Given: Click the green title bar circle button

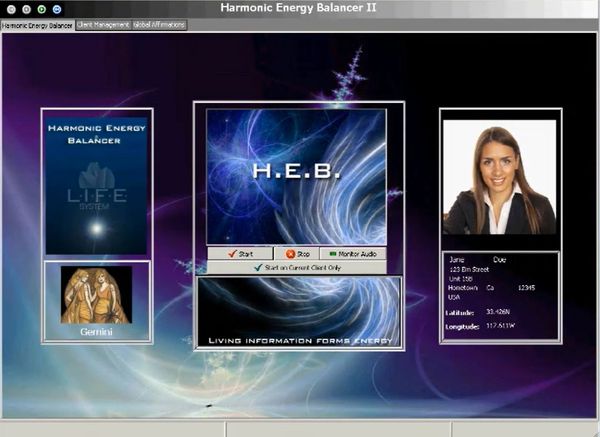Looking at the screenshot, I should click(x=41, y=9).
